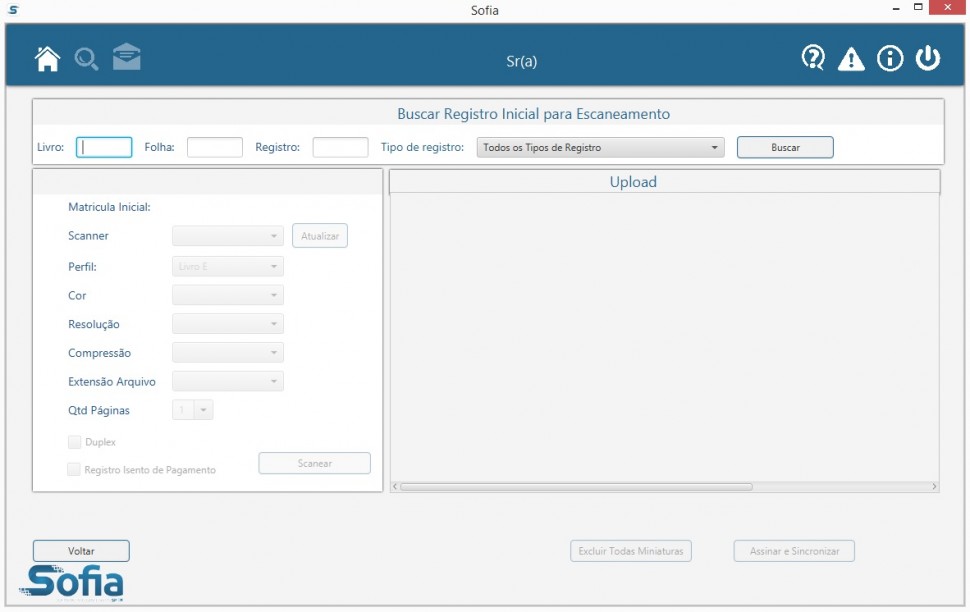Enable the Duplex checkbox
The width and height of the screenshot is (970, 612).
(75, 442)
